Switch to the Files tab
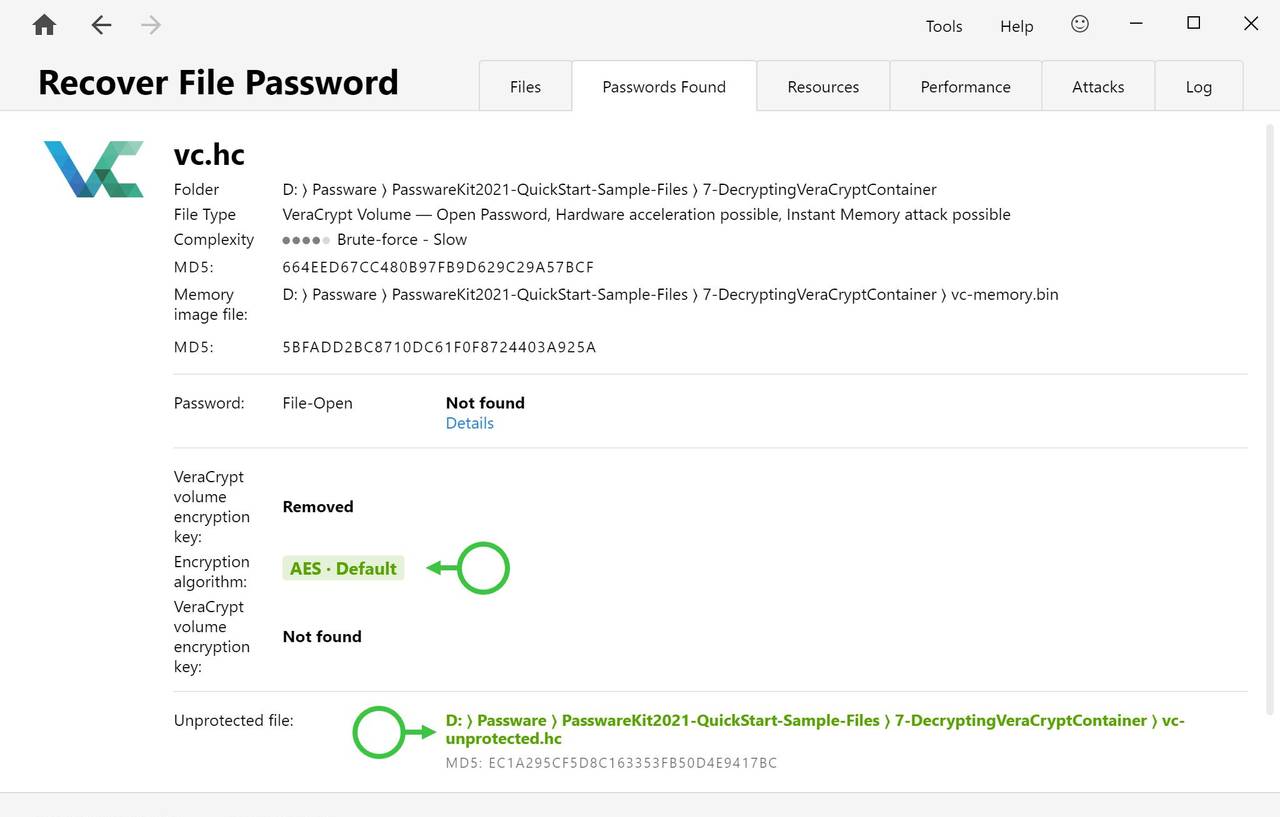This screenshot has width=1280, height=817. [524, 86]
